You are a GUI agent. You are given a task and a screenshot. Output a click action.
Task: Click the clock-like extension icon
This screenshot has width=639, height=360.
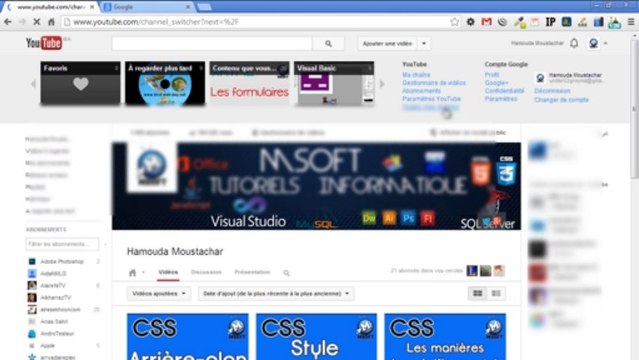502,22
